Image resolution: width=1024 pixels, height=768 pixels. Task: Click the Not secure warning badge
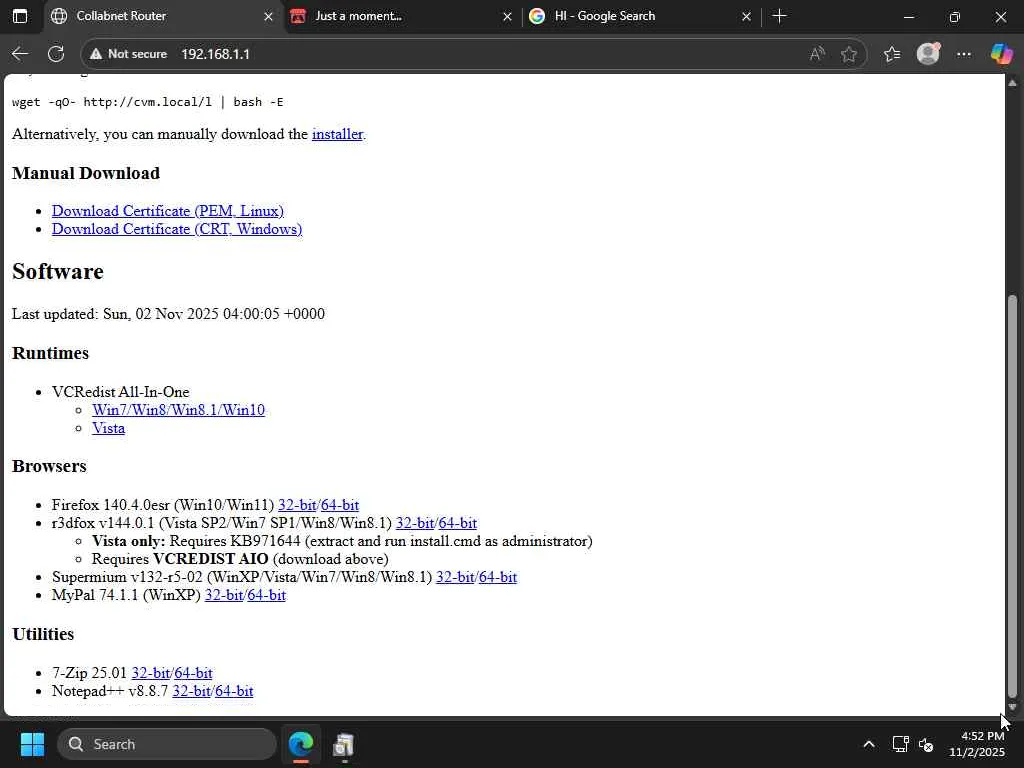pyautogui.click(x=128, y=54)
